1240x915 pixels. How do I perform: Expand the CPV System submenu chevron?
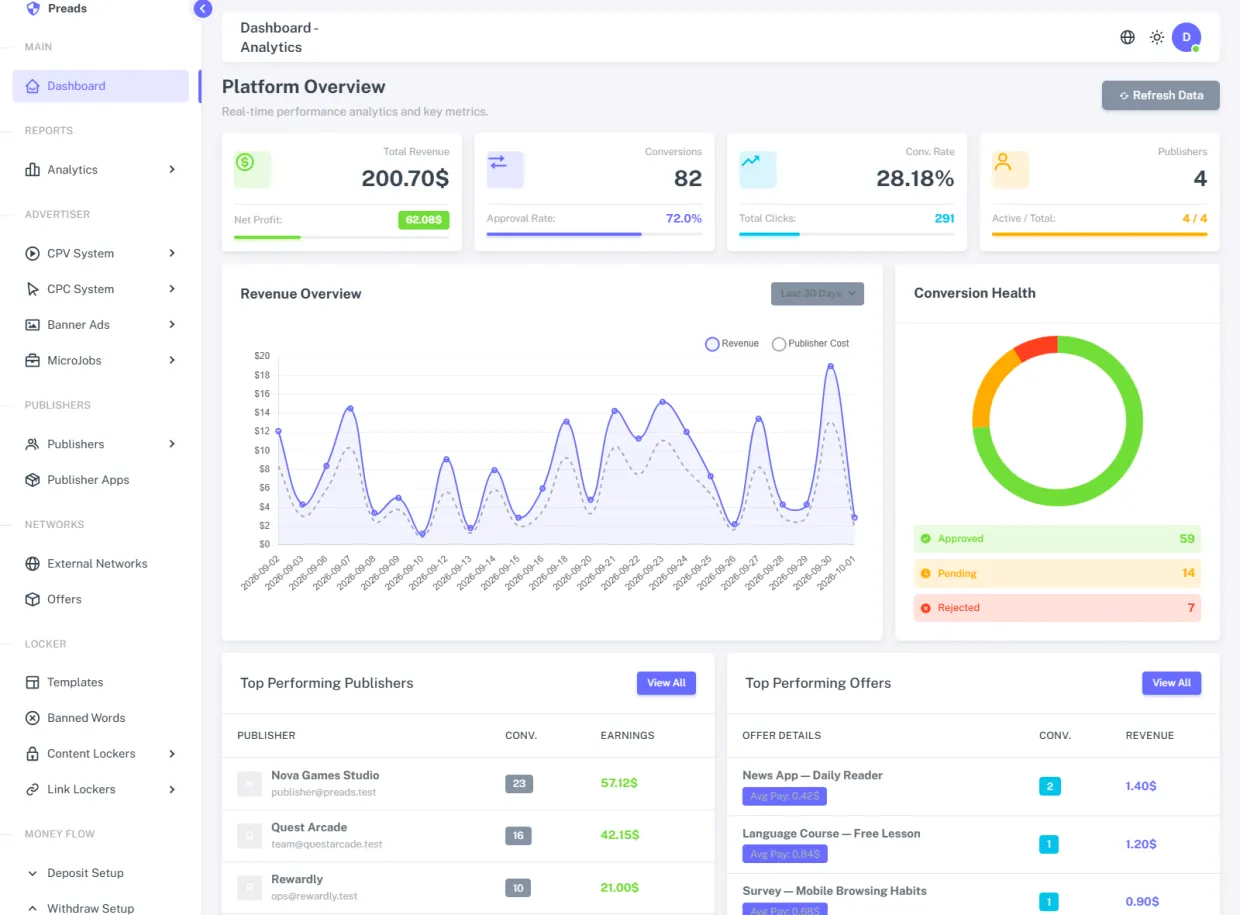[172, 254]
